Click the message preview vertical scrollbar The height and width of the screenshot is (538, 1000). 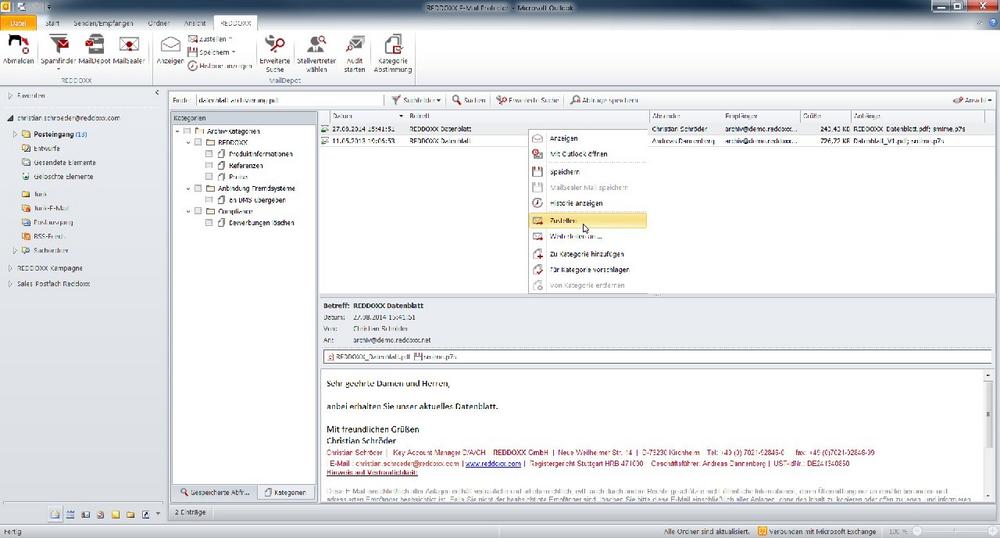pos(988,435)
